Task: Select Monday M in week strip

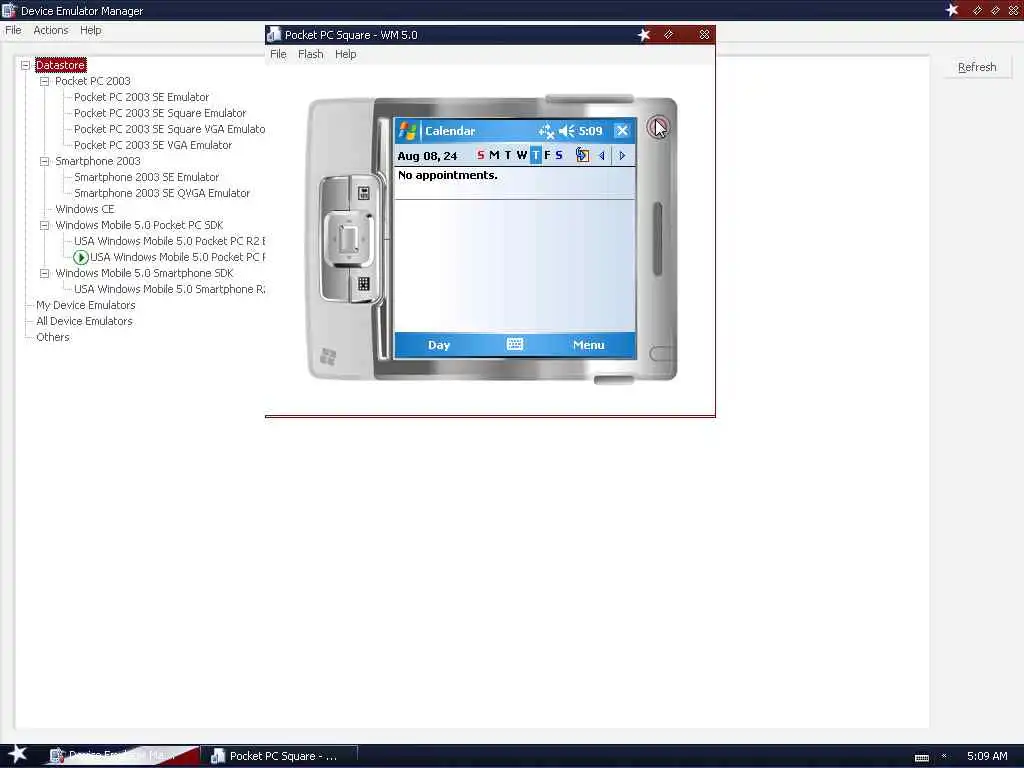Action: (x=494, y=155)
